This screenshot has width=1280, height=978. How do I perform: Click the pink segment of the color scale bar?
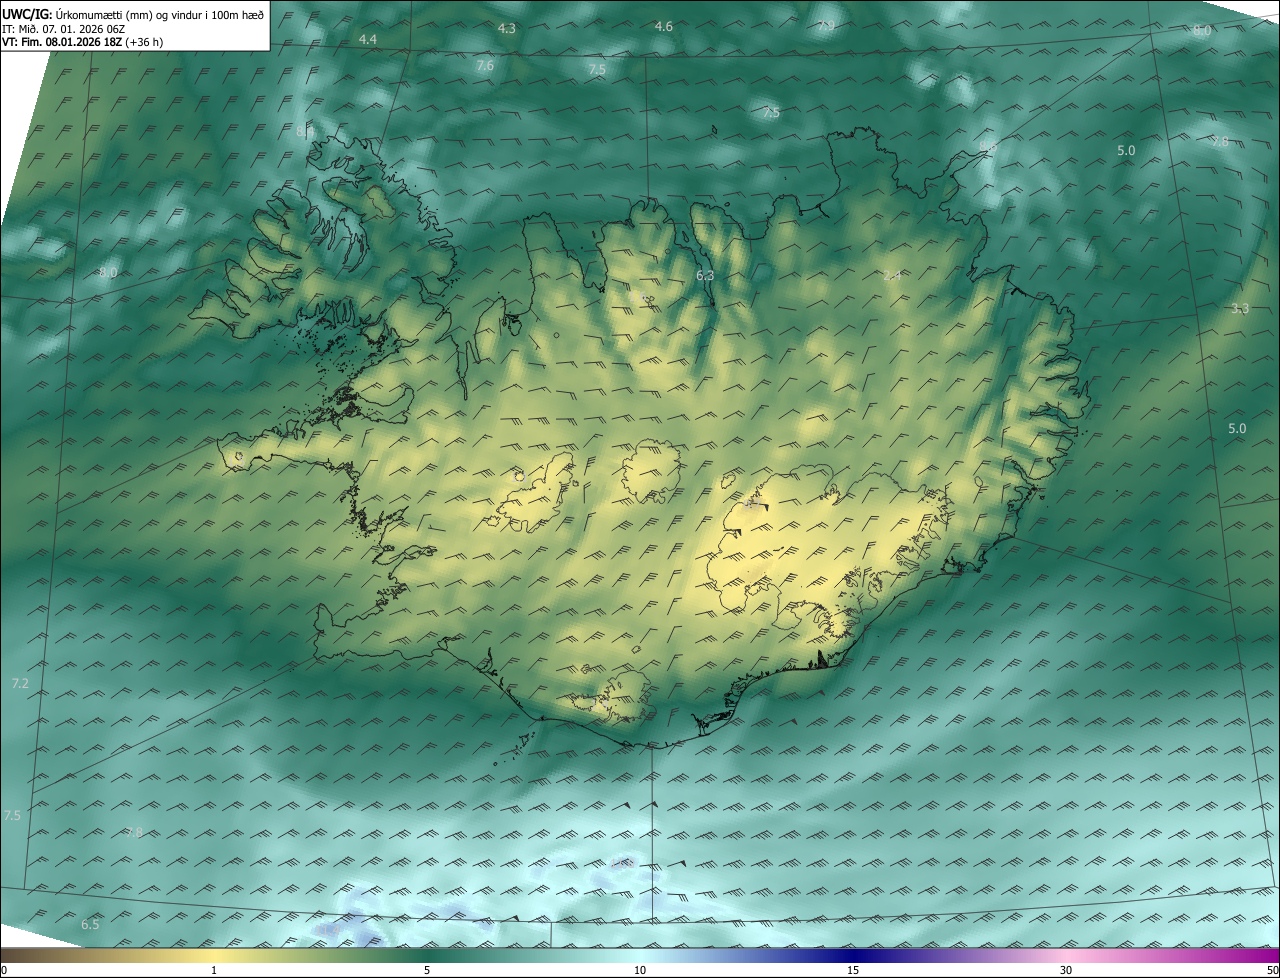click(1066, 955)
